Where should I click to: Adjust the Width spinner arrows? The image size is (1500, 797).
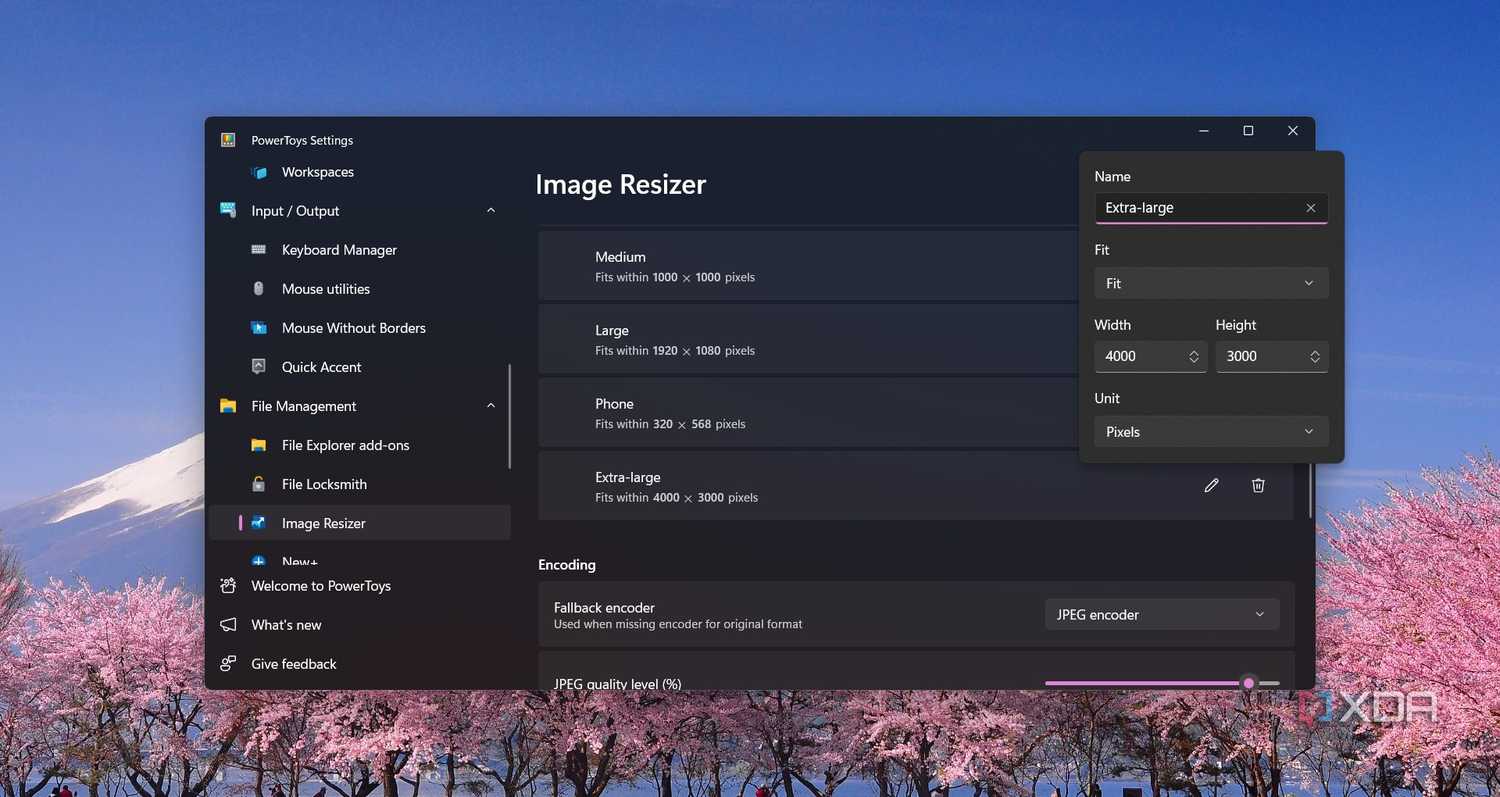click(x=1194, y=357)
